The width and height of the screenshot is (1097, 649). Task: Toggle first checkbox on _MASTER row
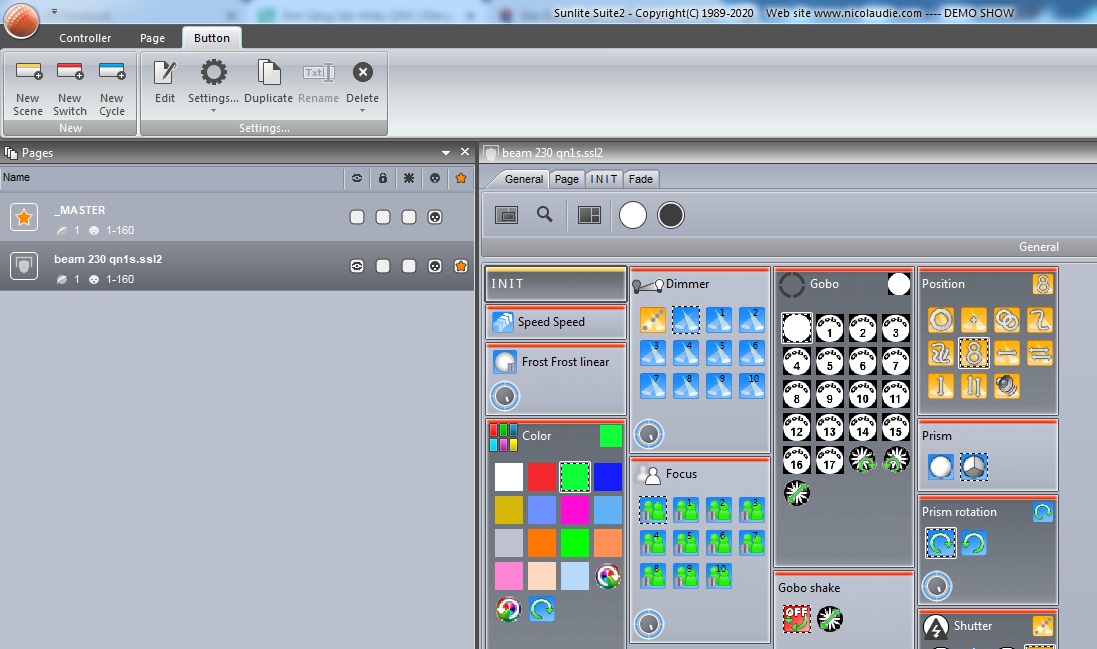(x=357, y=217)
